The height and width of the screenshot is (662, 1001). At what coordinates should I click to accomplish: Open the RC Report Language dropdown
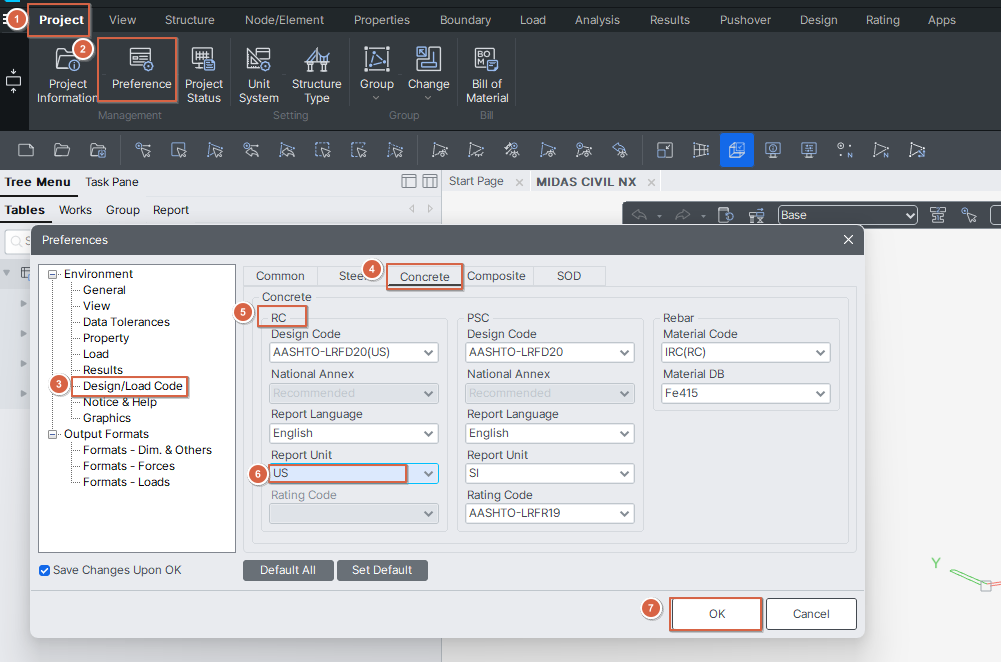[x=354, y=433]
